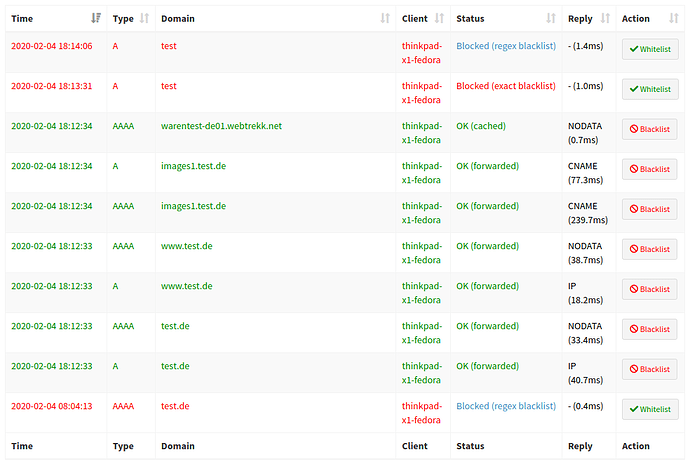Click the sort arrows beside Type header
This screenshot has height=463, width=690.
click(x=144, y=18)
